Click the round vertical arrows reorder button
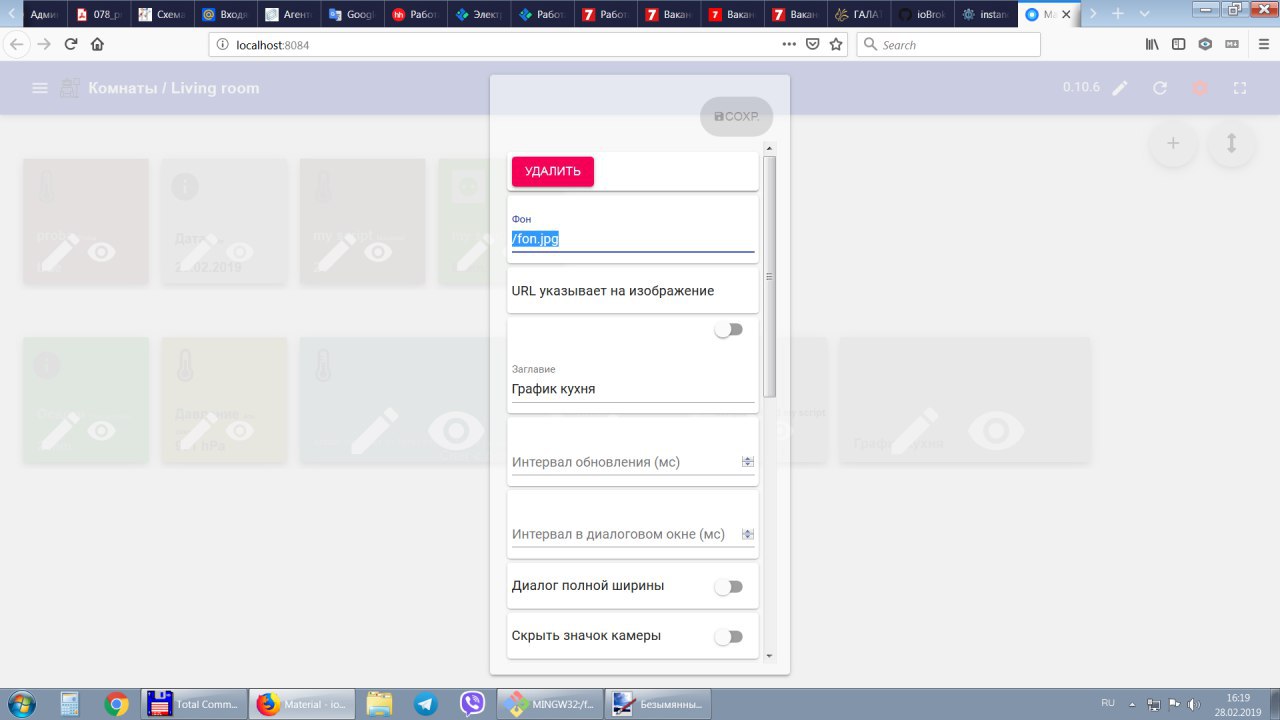 tap(1232, 143)
